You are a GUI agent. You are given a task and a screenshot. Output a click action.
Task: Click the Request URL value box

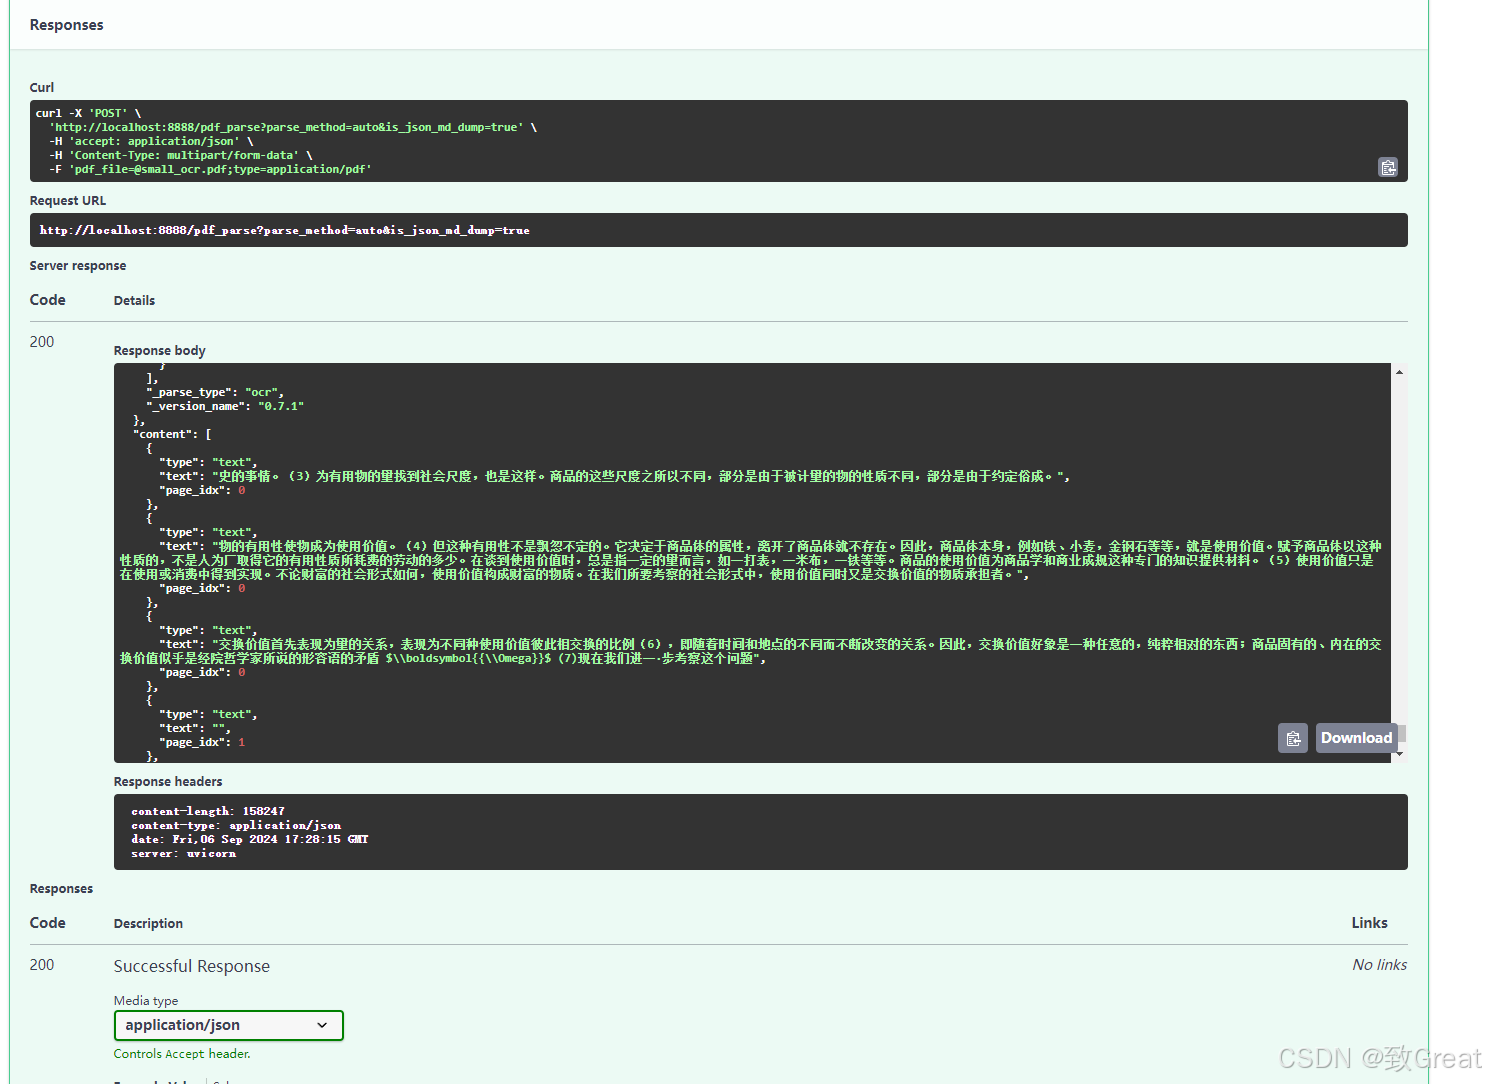[718, 230]
